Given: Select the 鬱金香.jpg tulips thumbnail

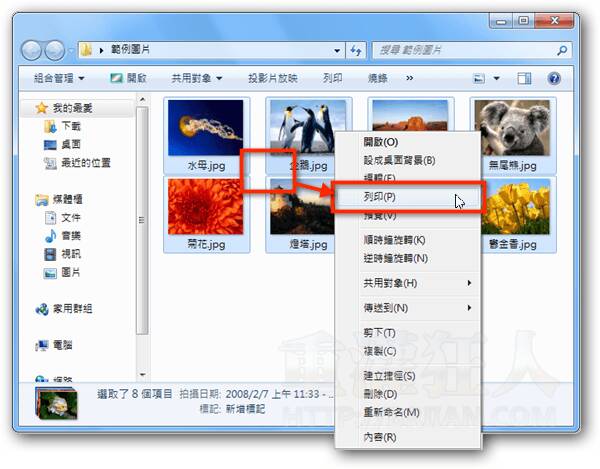Looking at the screenshot, I should pyautogui.click(x=516, y=207).
